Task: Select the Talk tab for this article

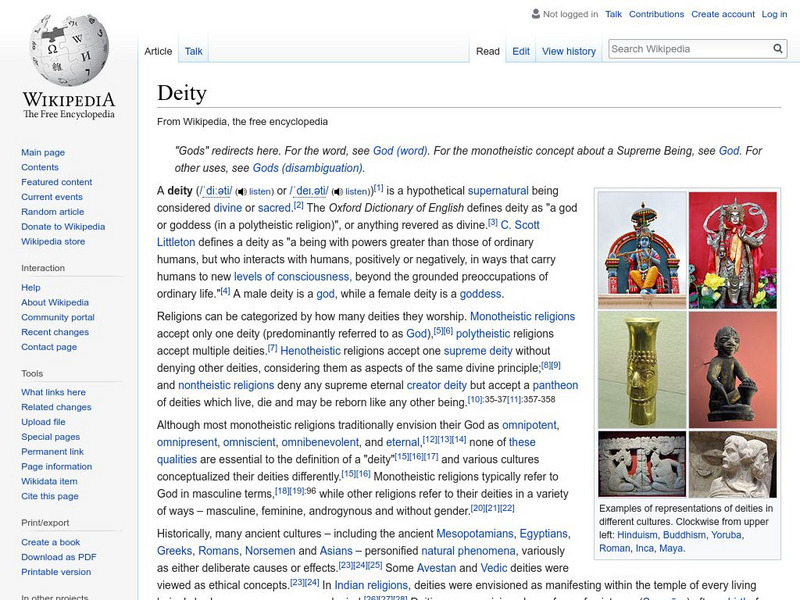Action: (x=192, y=50)
